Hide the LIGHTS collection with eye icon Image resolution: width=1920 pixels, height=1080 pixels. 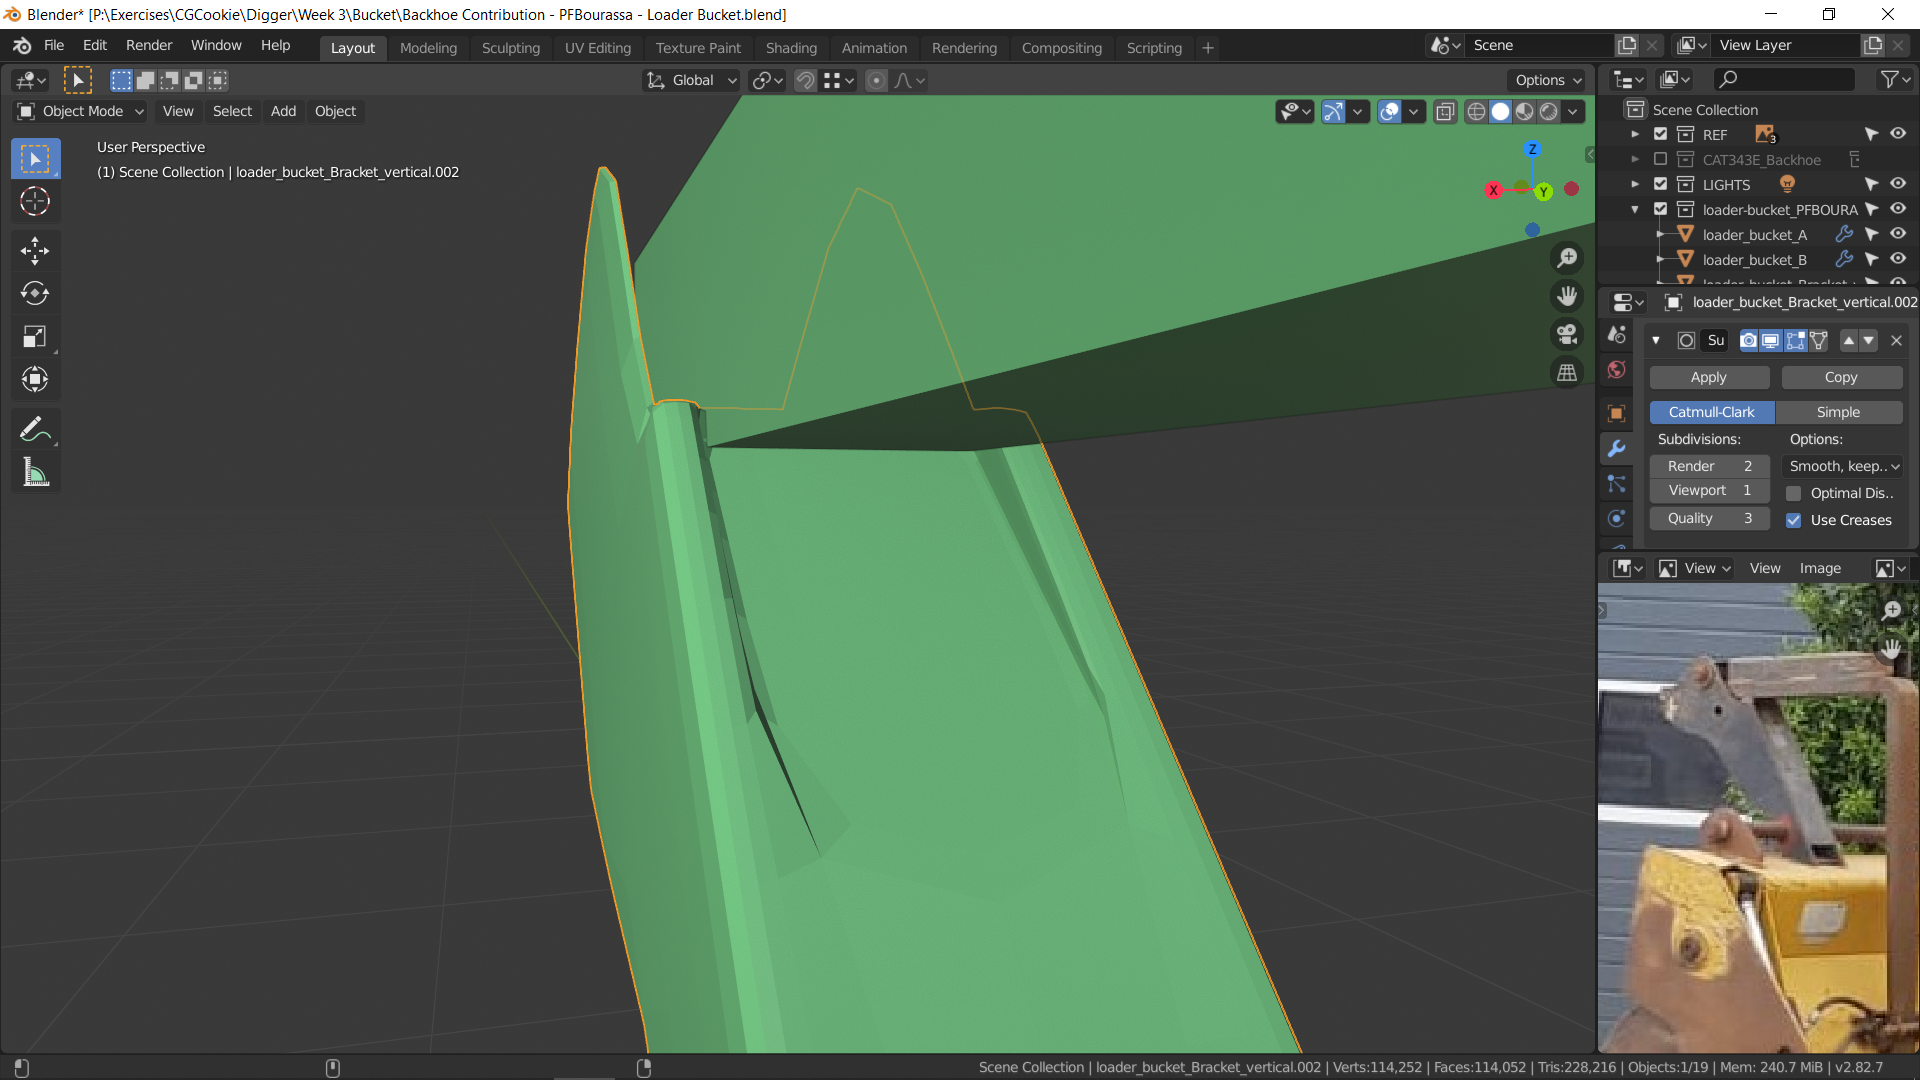1897,184
